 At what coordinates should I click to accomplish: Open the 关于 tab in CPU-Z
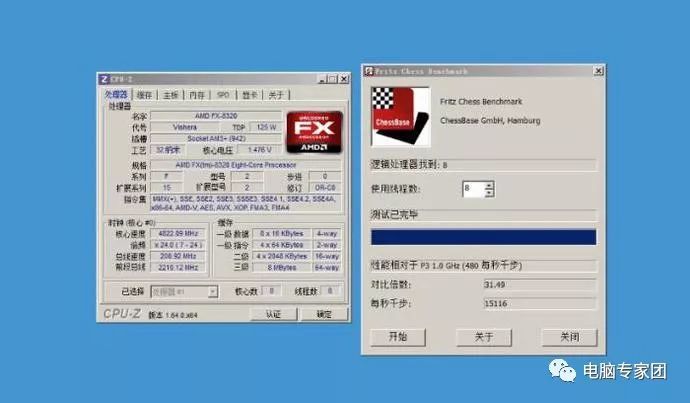276,95
